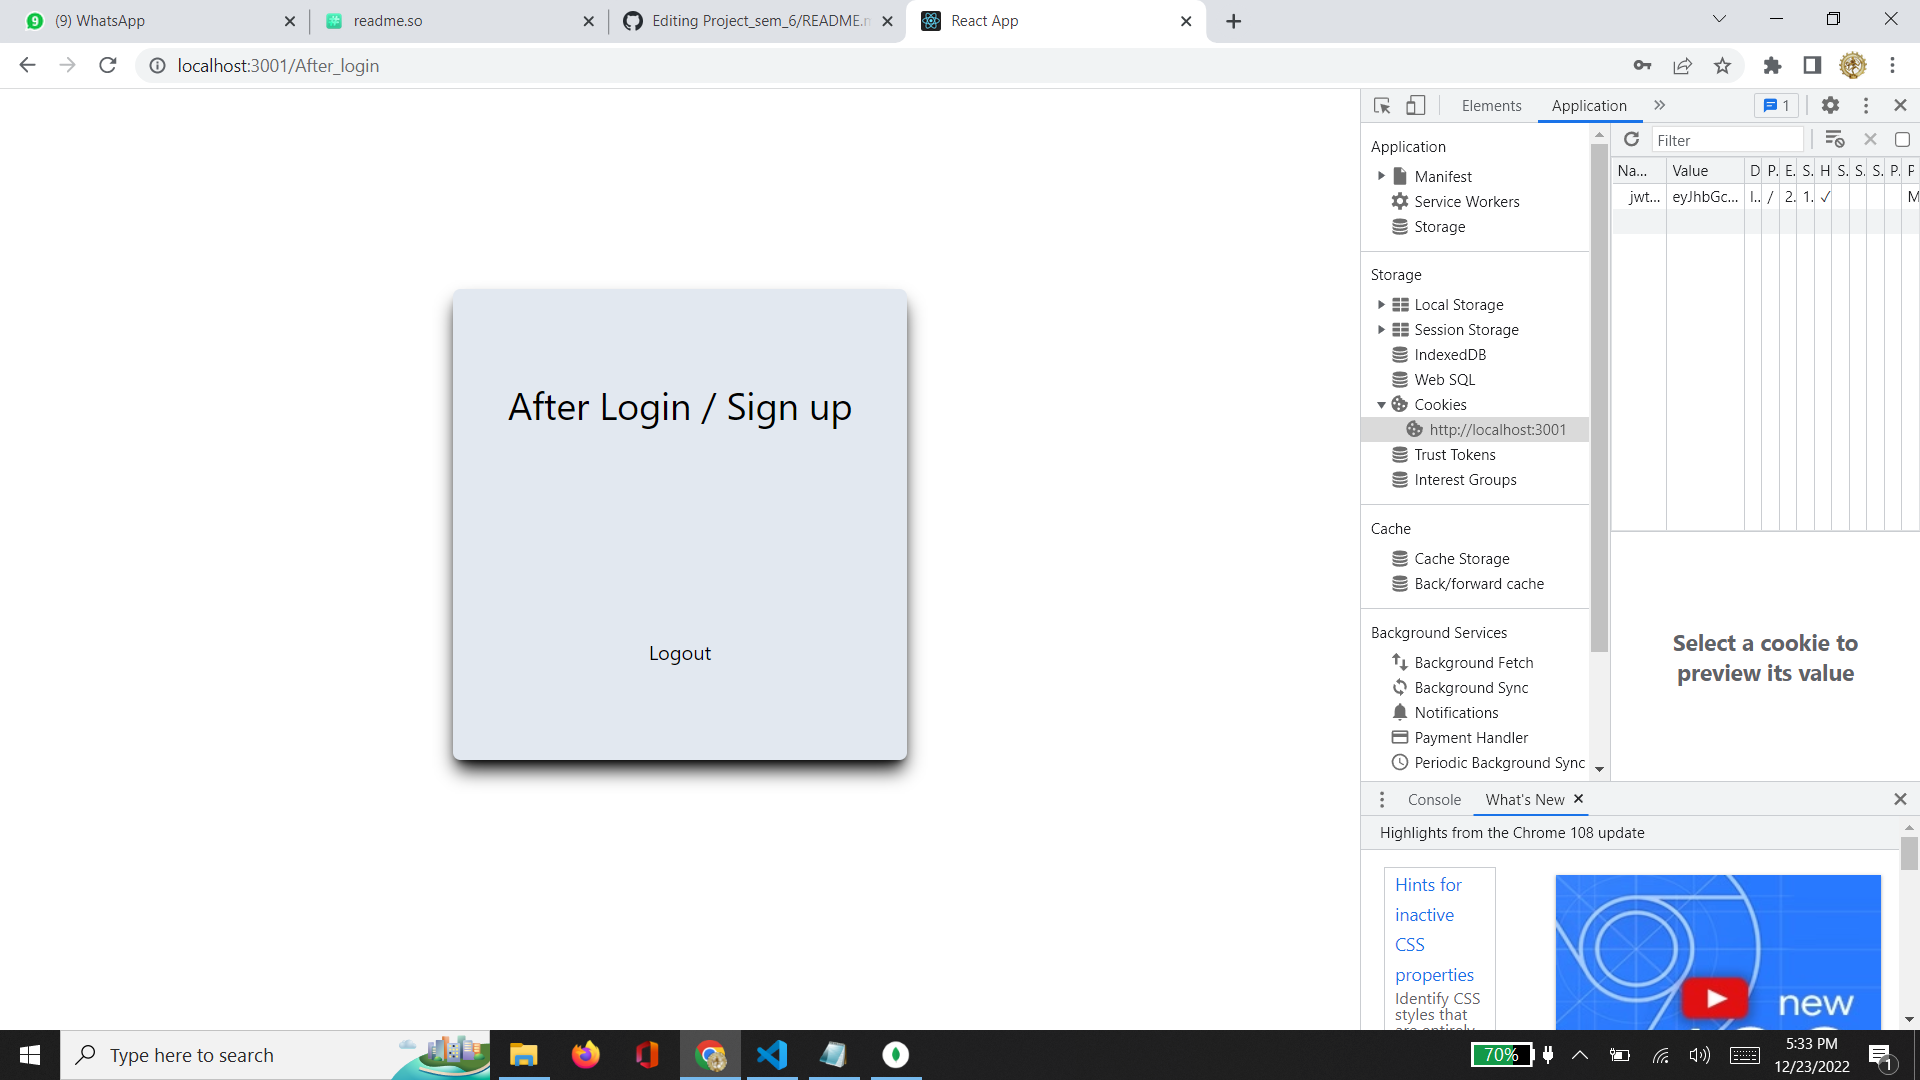Expand the Local Storage tree node
Viewport: 1920px width, 1080px height.
[1381, 304]
